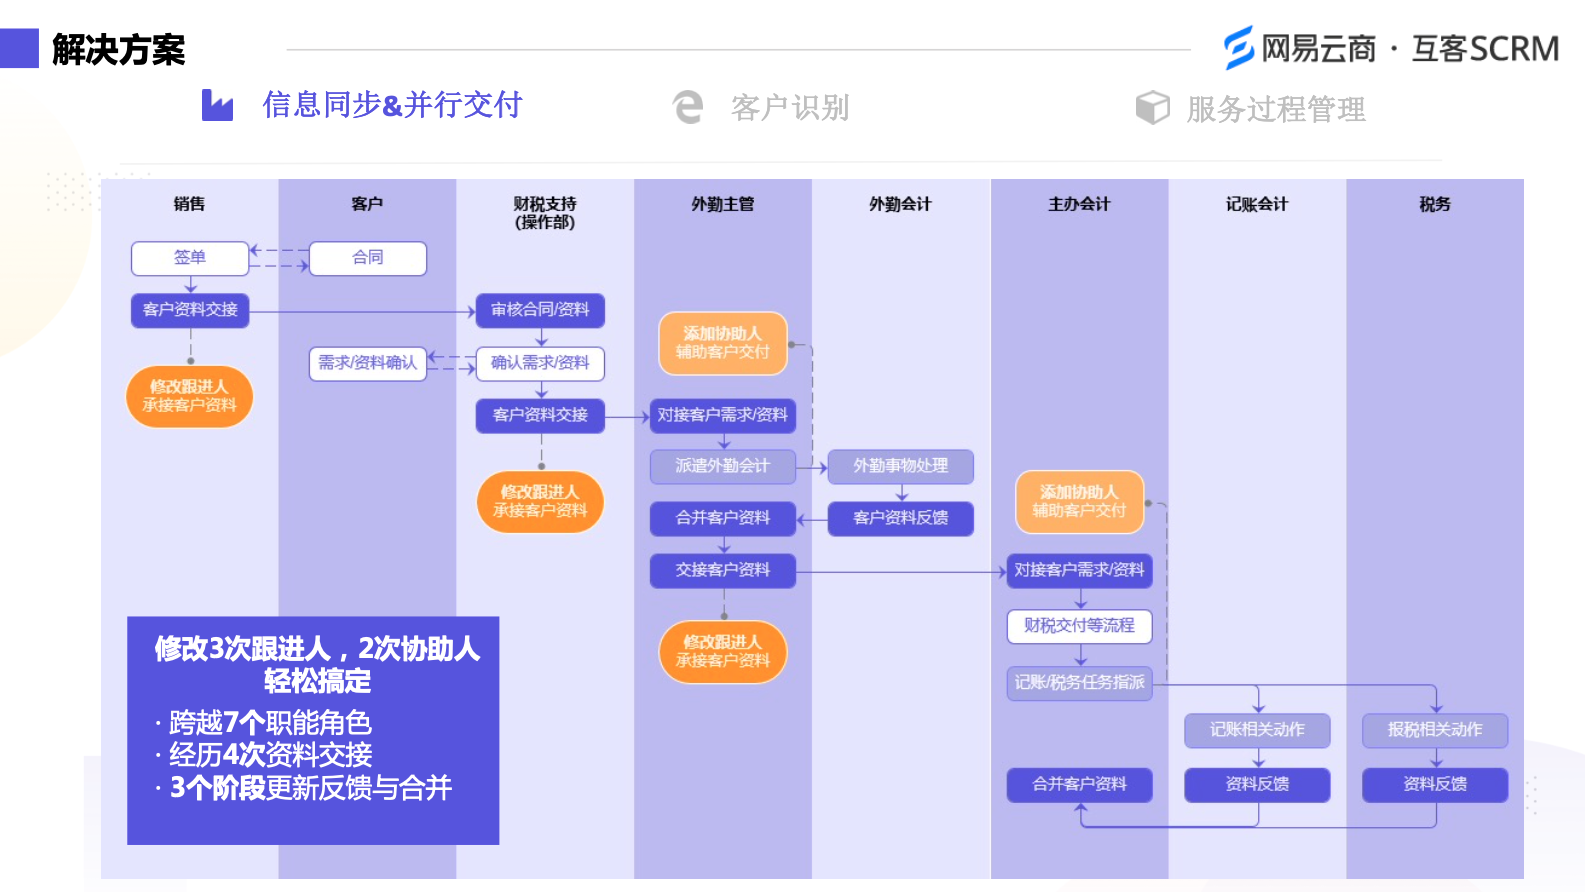Click the 签单 box in the 销售 lane

point(190,258)
